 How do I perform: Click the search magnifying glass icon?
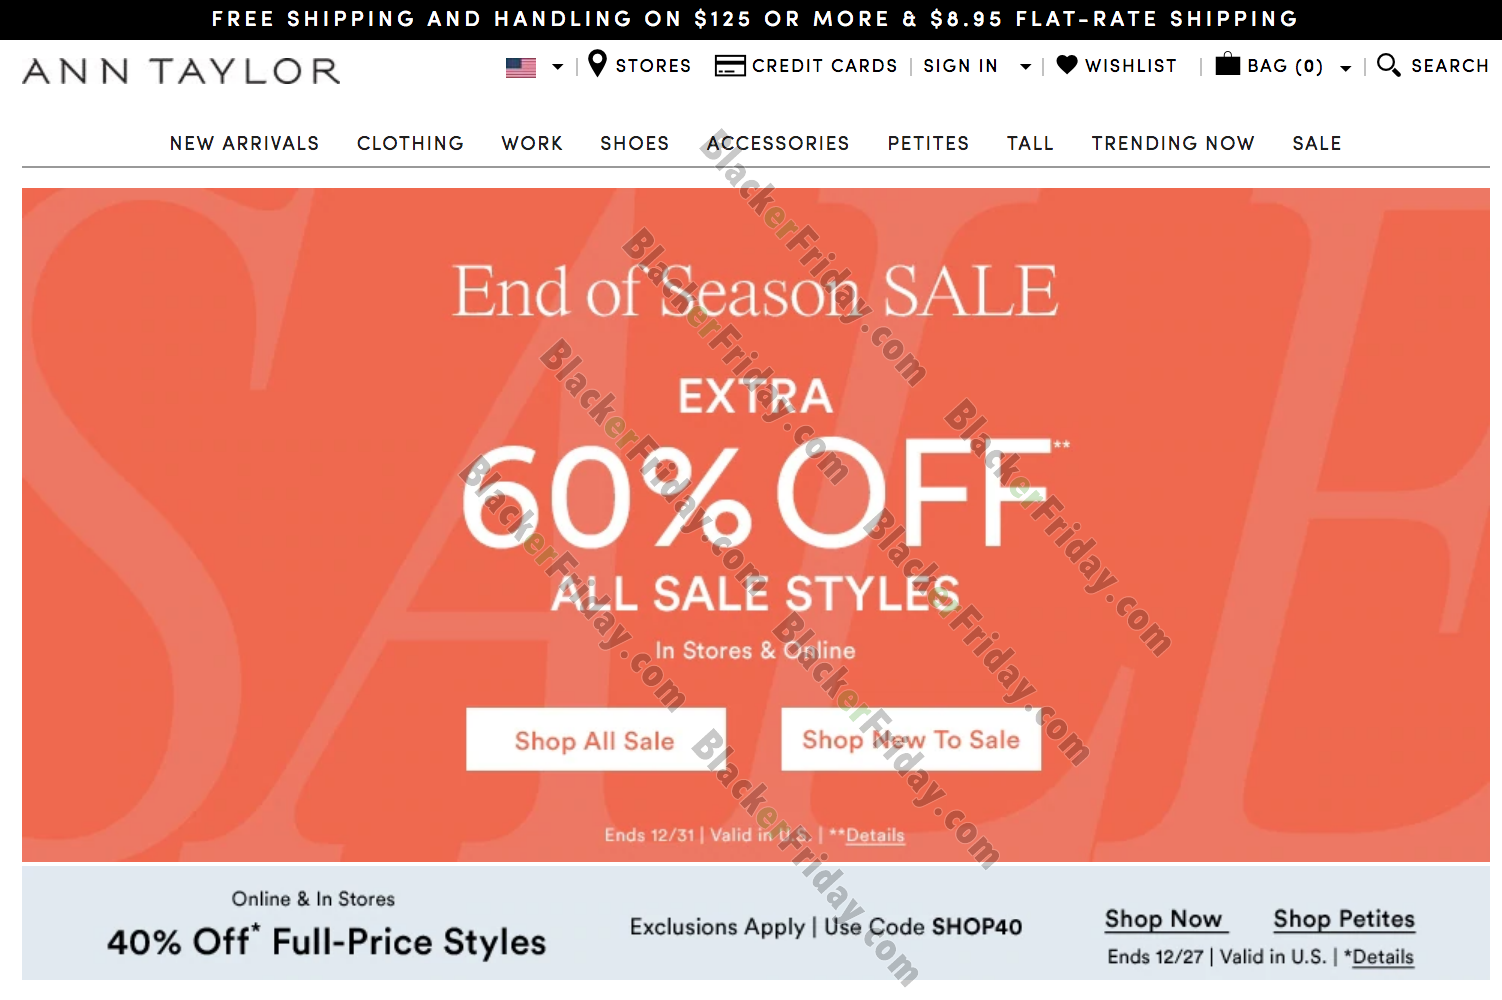tap(1388, 65)
